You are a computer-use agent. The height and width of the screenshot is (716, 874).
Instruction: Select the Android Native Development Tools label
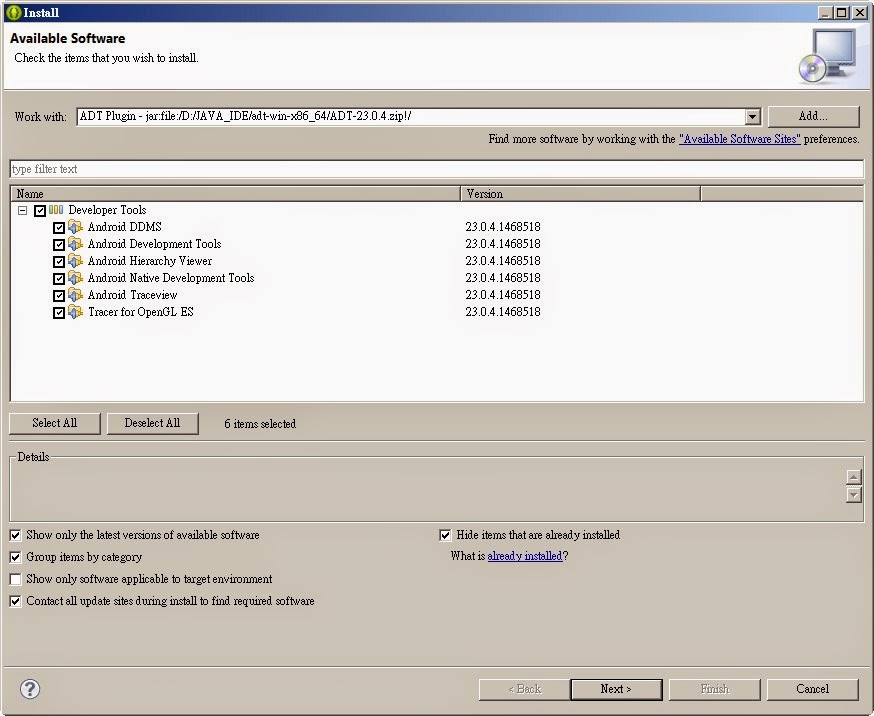[x=171, y=278]
